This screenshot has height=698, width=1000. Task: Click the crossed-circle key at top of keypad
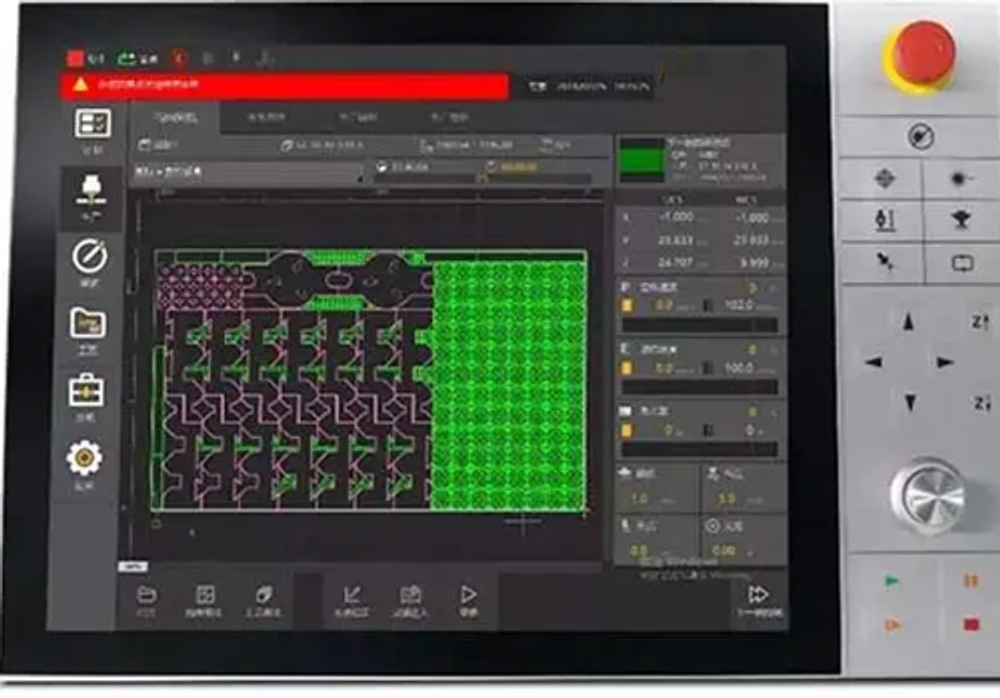click(920, 136)
